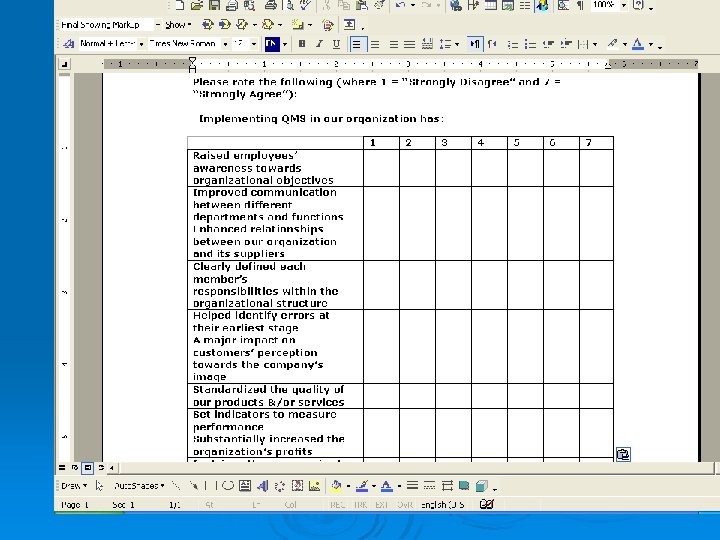The image size is (720, 540).
Task: Toggle underline formatting
Action: point(336,44)
